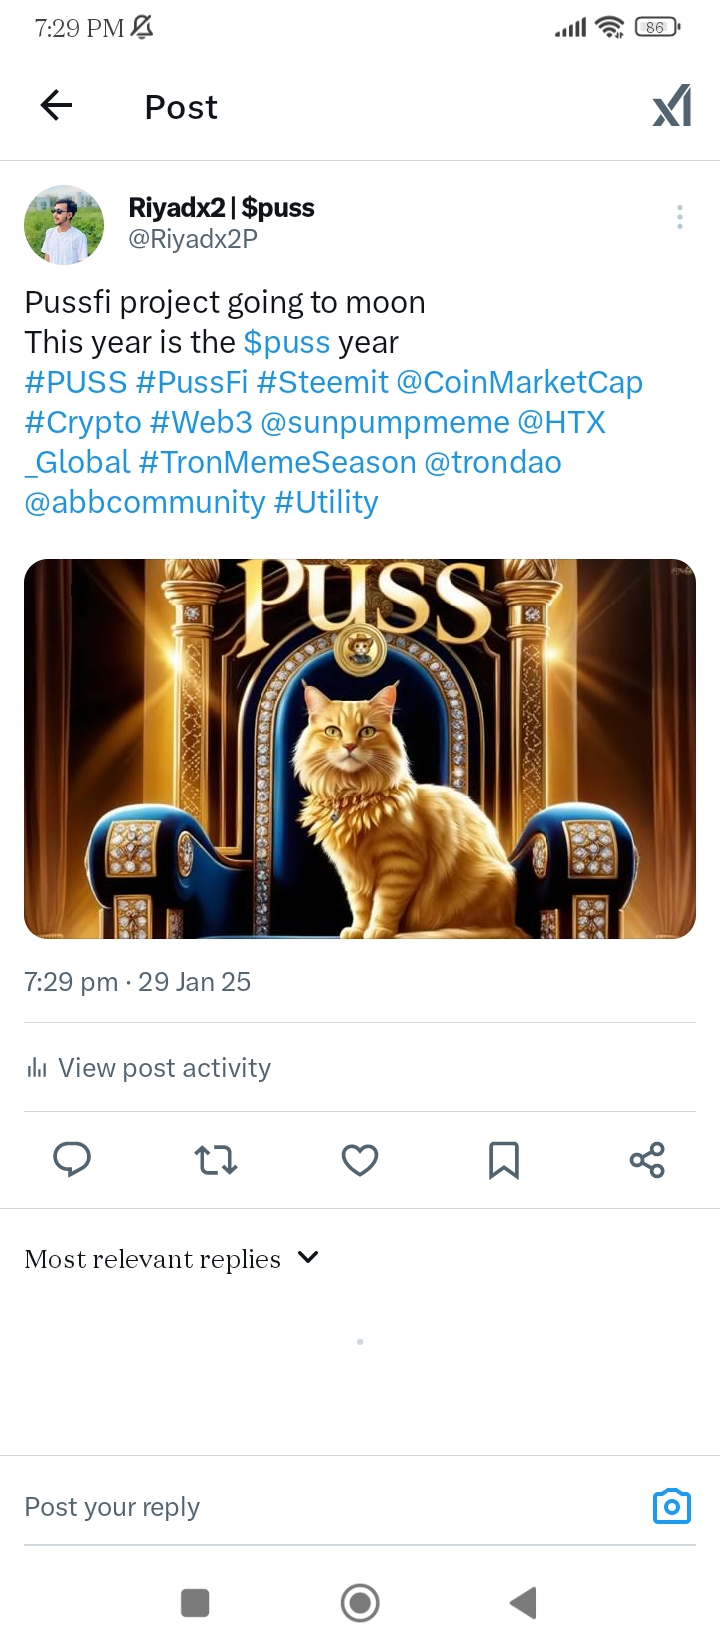The image size is (720, 1650).
Task: Bookmark this post
Action: tap(504, 1160)
